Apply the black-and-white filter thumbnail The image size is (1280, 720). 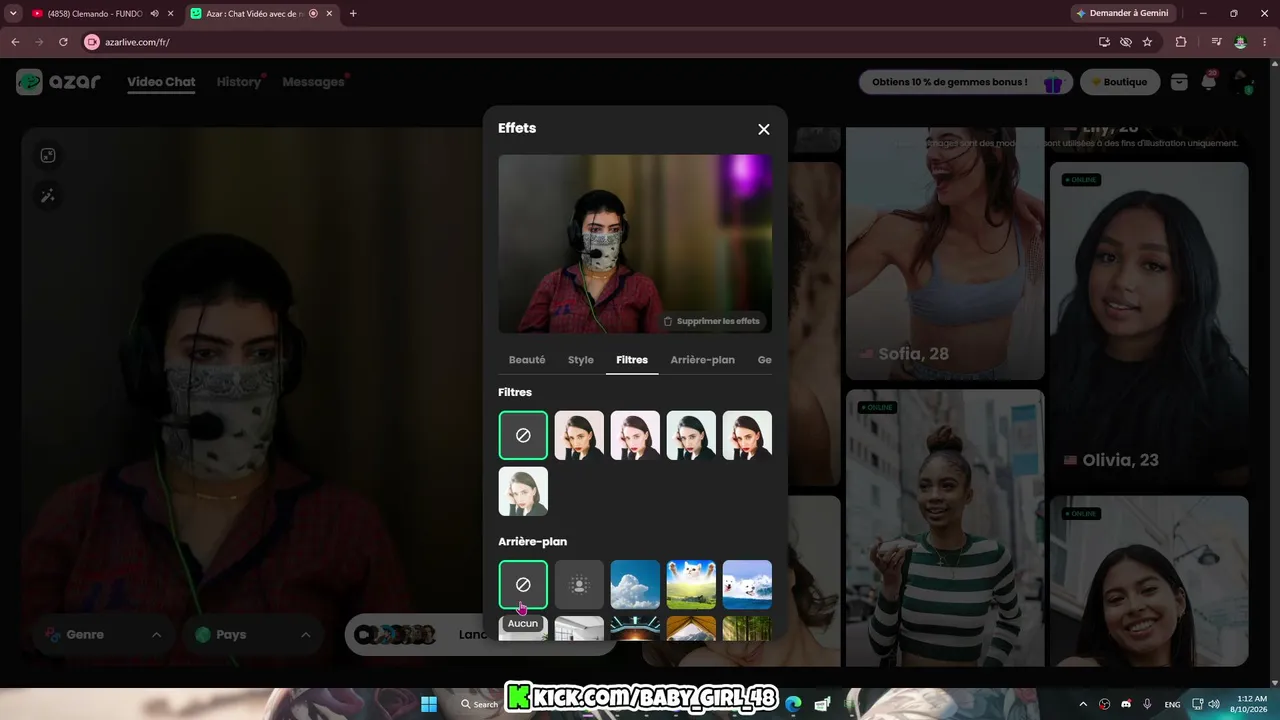click(523, 491)
